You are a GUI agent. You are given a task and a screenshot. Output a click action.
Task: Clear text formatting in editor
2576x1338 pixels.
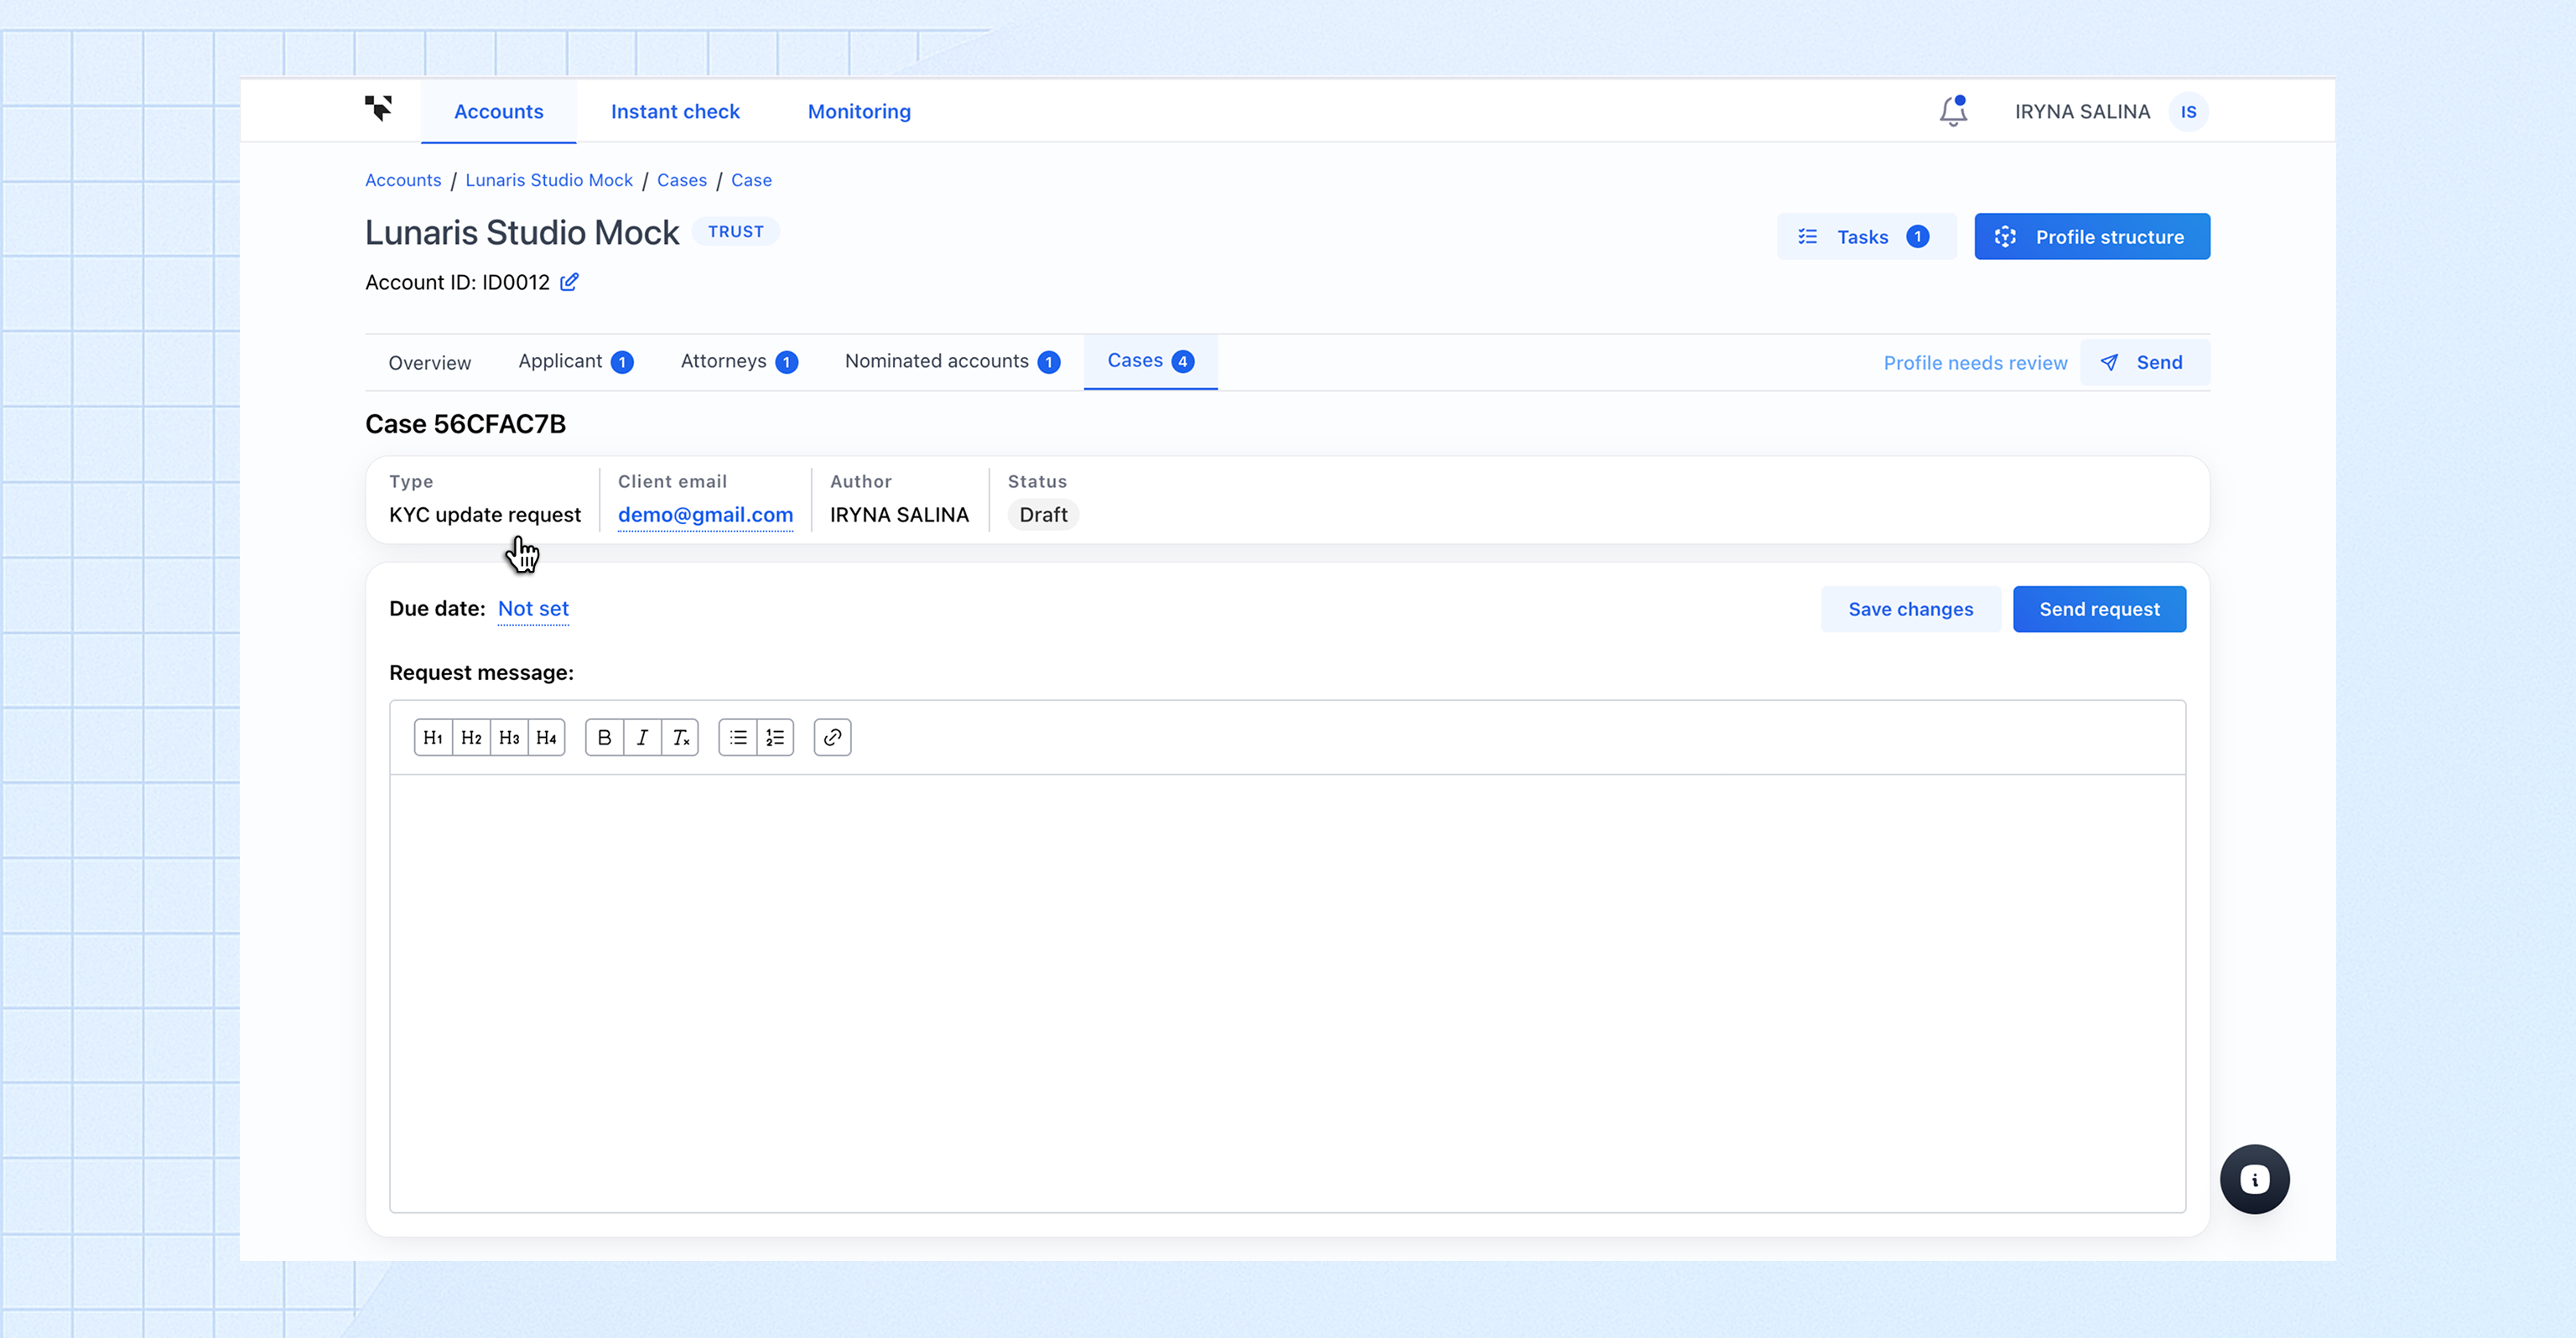[x=680, y=738]
